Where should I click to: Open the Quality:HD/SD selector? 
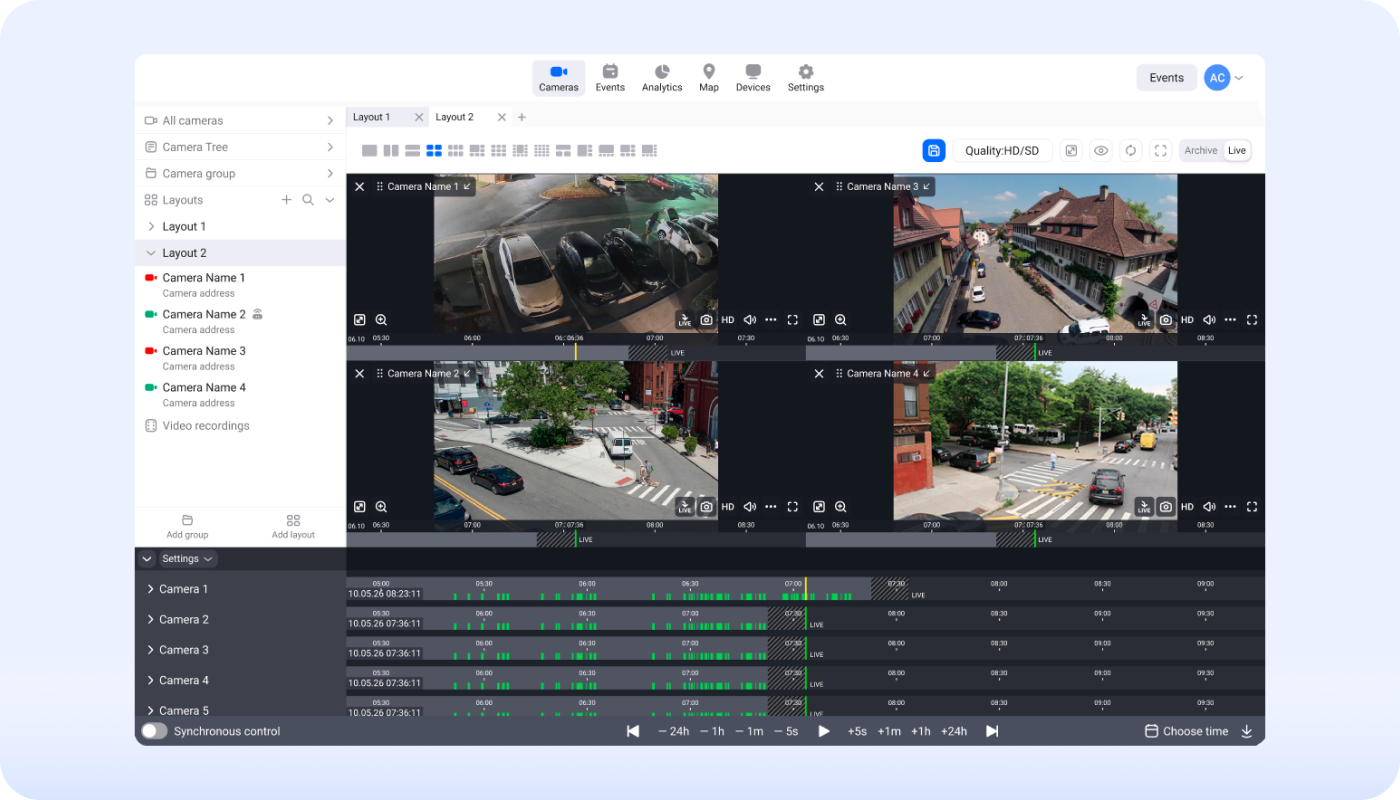pos(1002,151)
